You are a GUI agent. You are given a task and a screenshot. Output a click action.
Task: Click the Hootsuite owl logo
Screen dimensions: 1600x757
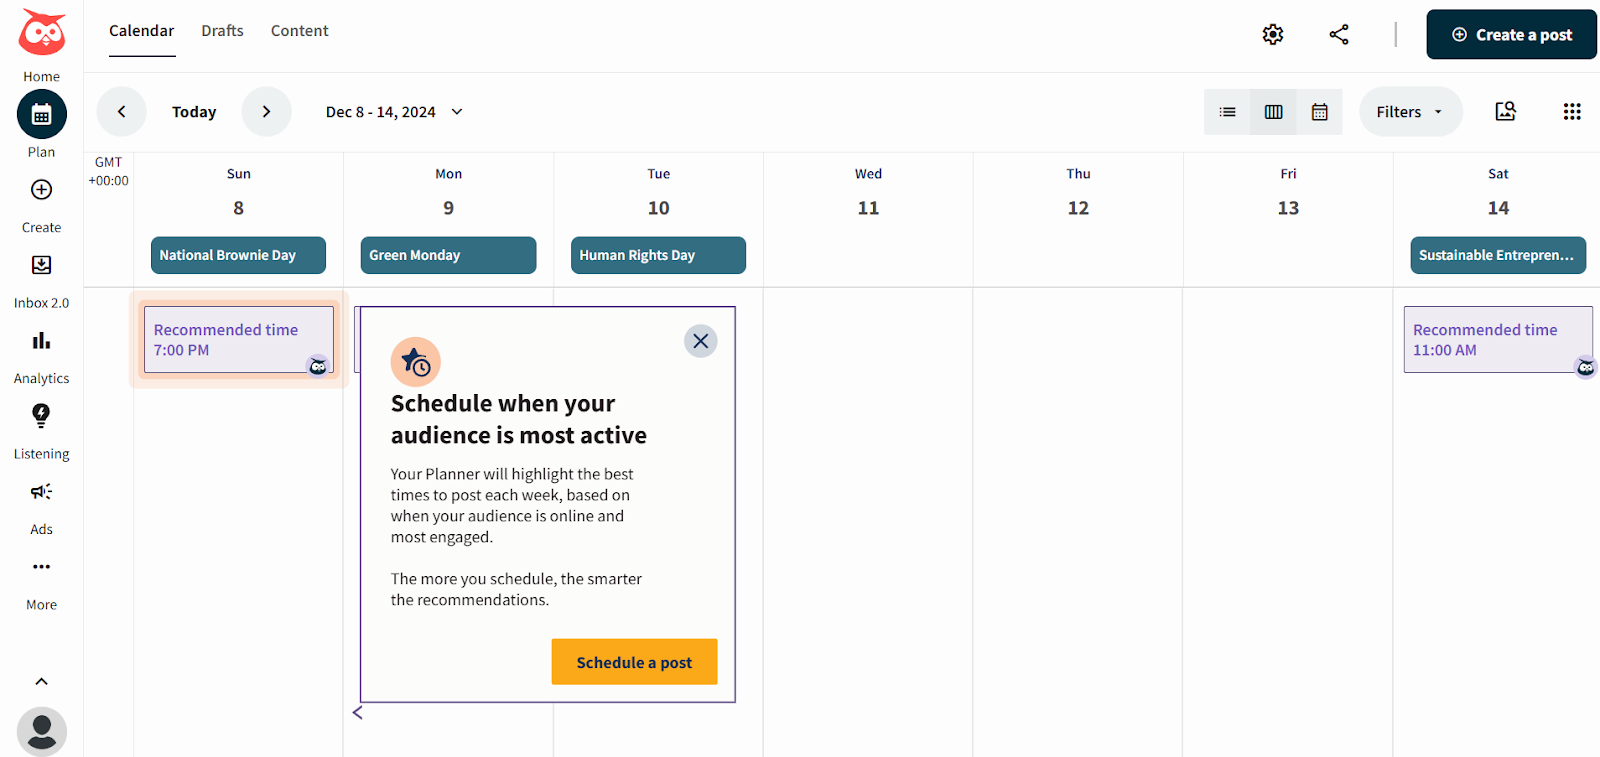(x=40, y=33)
